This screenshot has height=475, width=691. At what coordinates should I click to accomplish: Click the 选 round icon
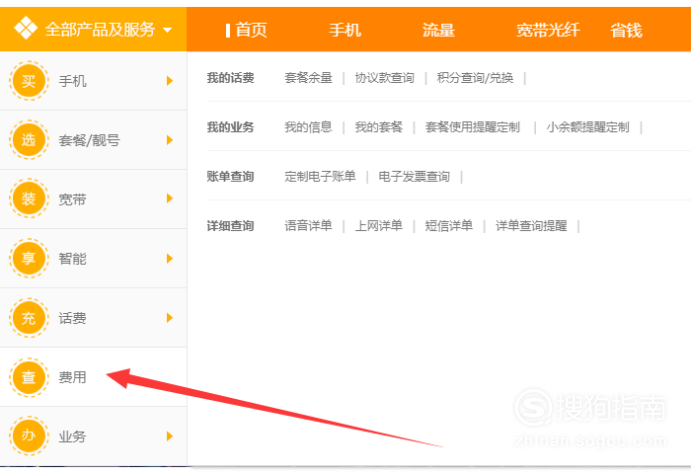click(29, 140)
